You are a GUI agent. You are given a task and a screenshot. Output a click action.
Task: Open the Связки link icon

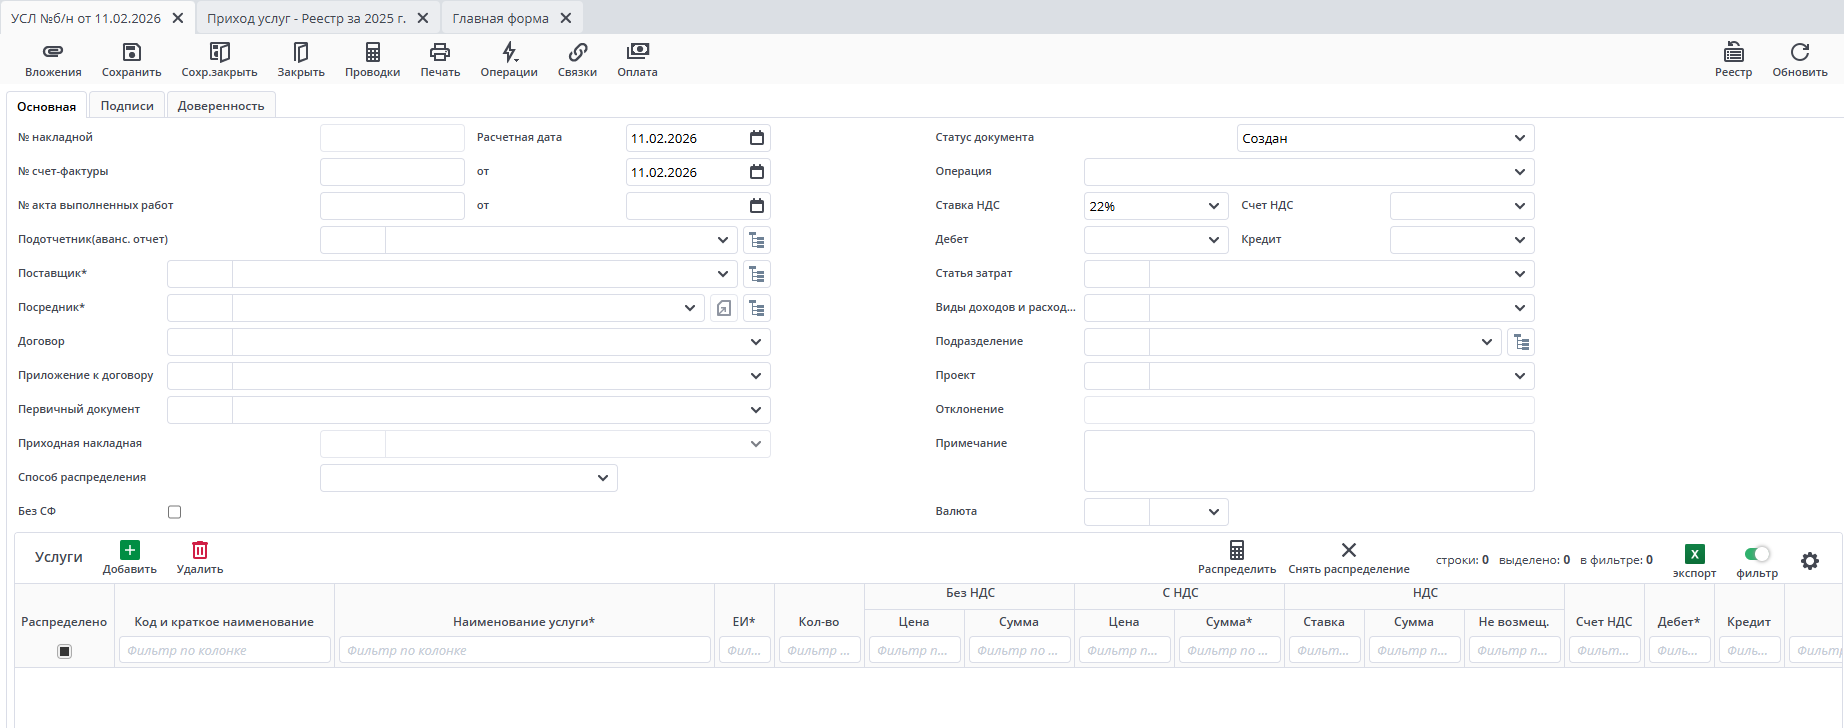[x=577, y=52]
